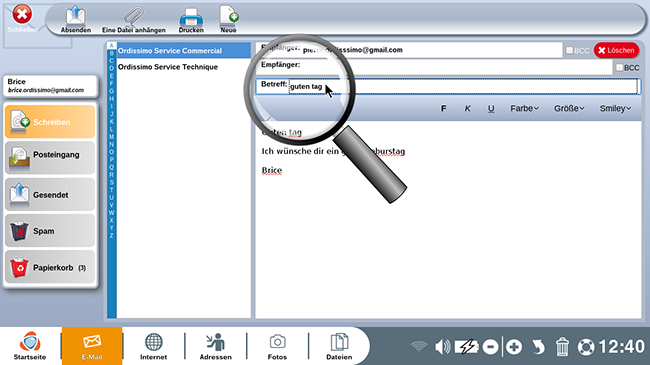Open the Größe size dropdown

569,108
